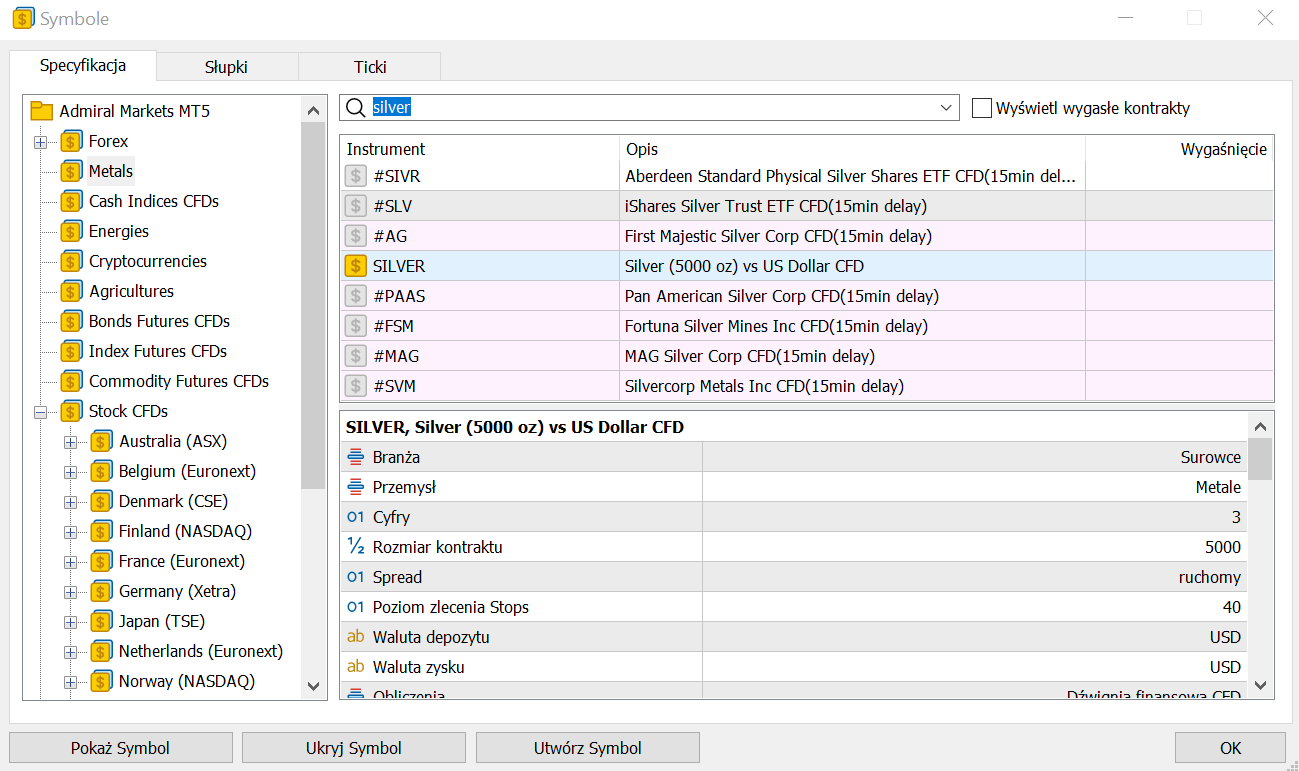Click the Metals group dollar icon
This screenshot has width=1299, height=771.
[71, 171]
